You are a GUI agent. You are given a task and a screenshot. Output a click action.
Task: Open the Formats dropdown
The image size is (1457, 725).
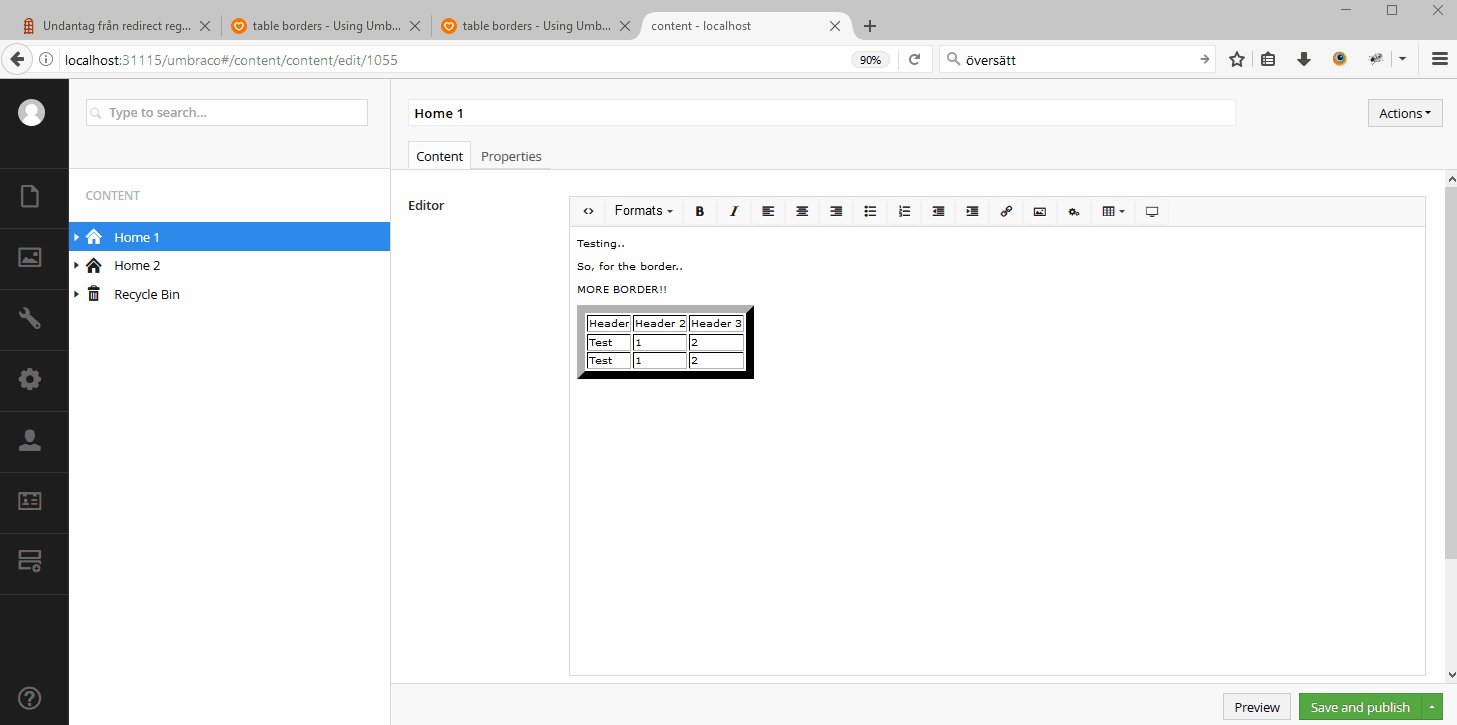pyautogui.click(x=643, y=211)
